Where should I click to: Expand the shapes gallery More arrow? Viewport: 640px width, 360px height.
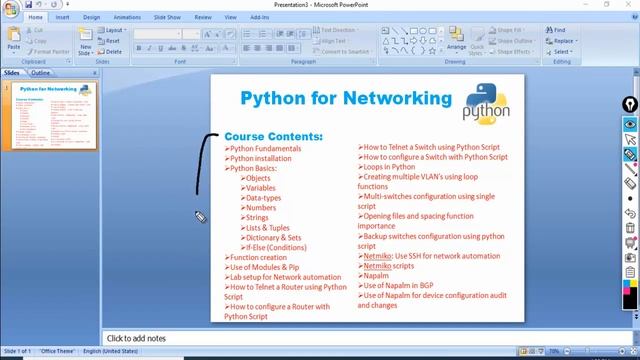pos(441,51)
